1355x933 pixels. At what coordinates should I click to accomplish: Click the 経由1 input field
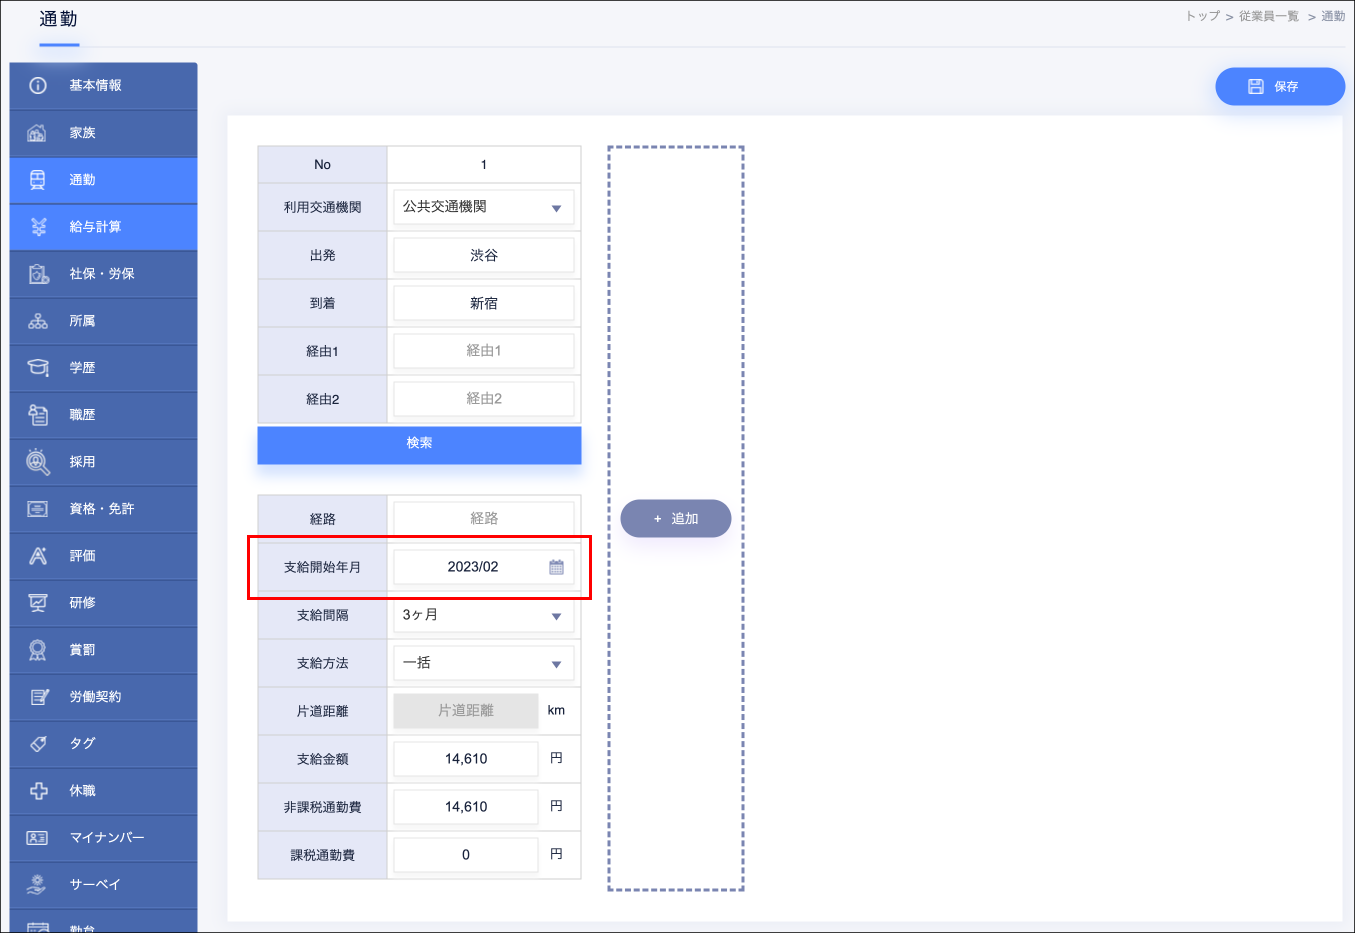pos(483,351)
